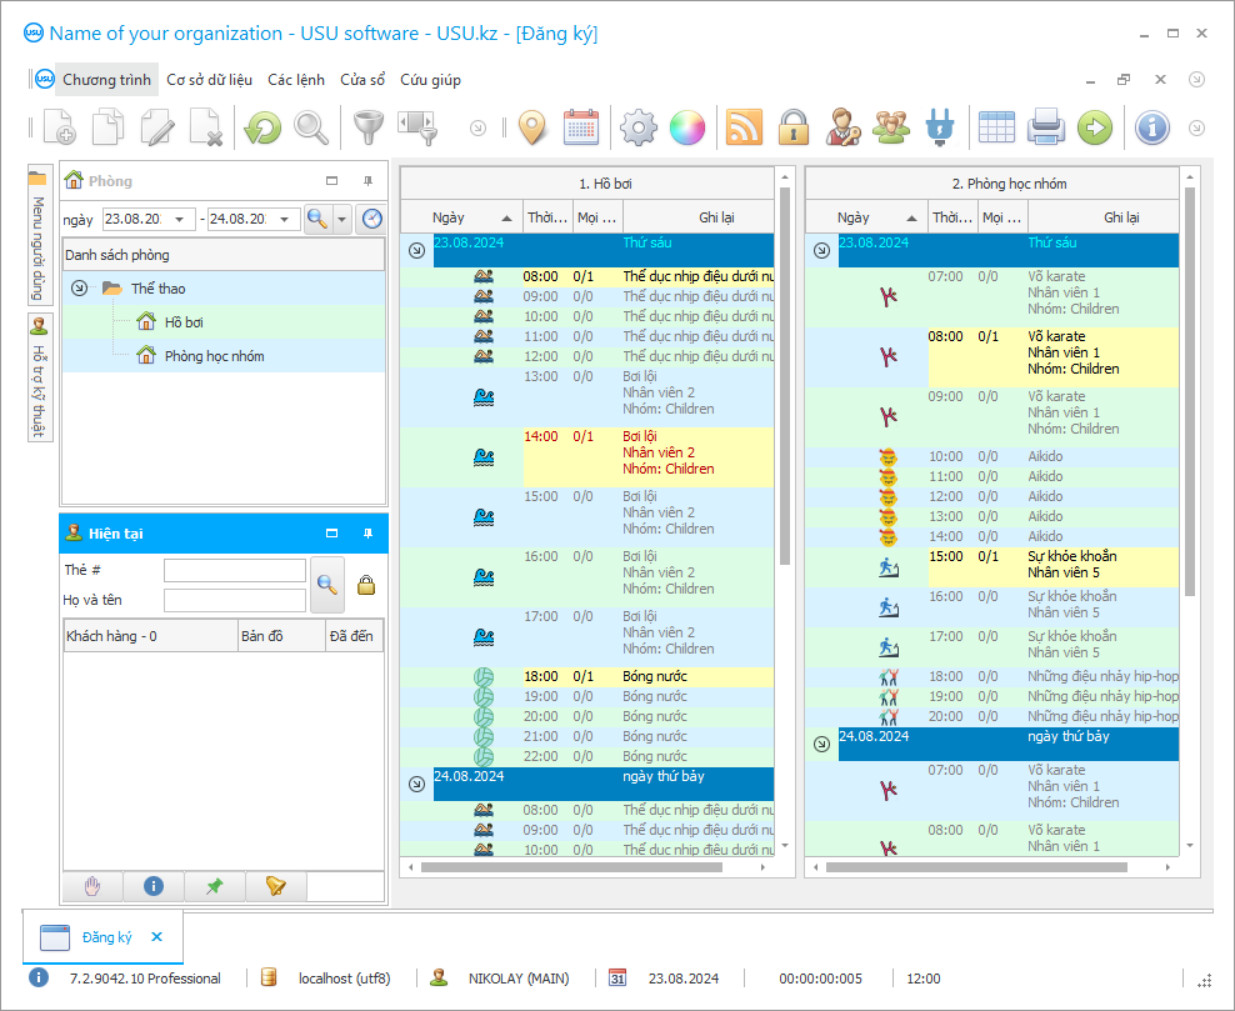Collapse the 23.08.2024 group in Hồ bơi grid
This screenshot has width=1235, height=1011.
tap(417, 250)
